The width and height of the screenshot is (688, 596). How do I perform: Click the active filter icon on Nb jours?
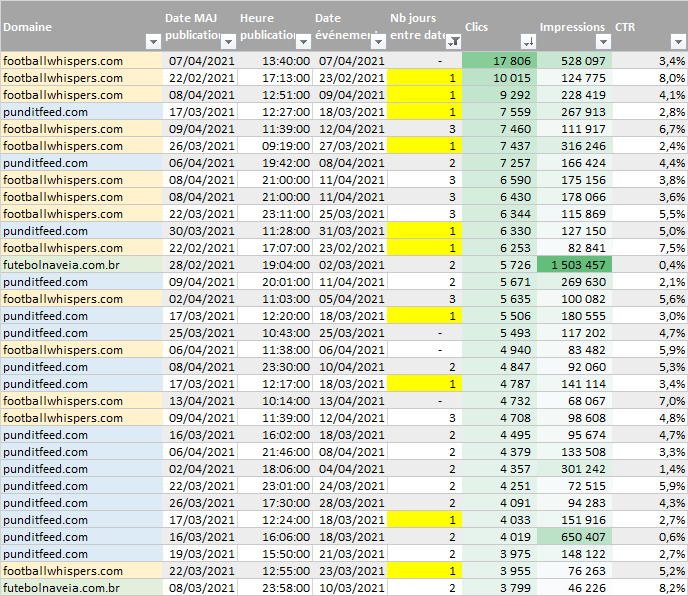coord(453,42)
